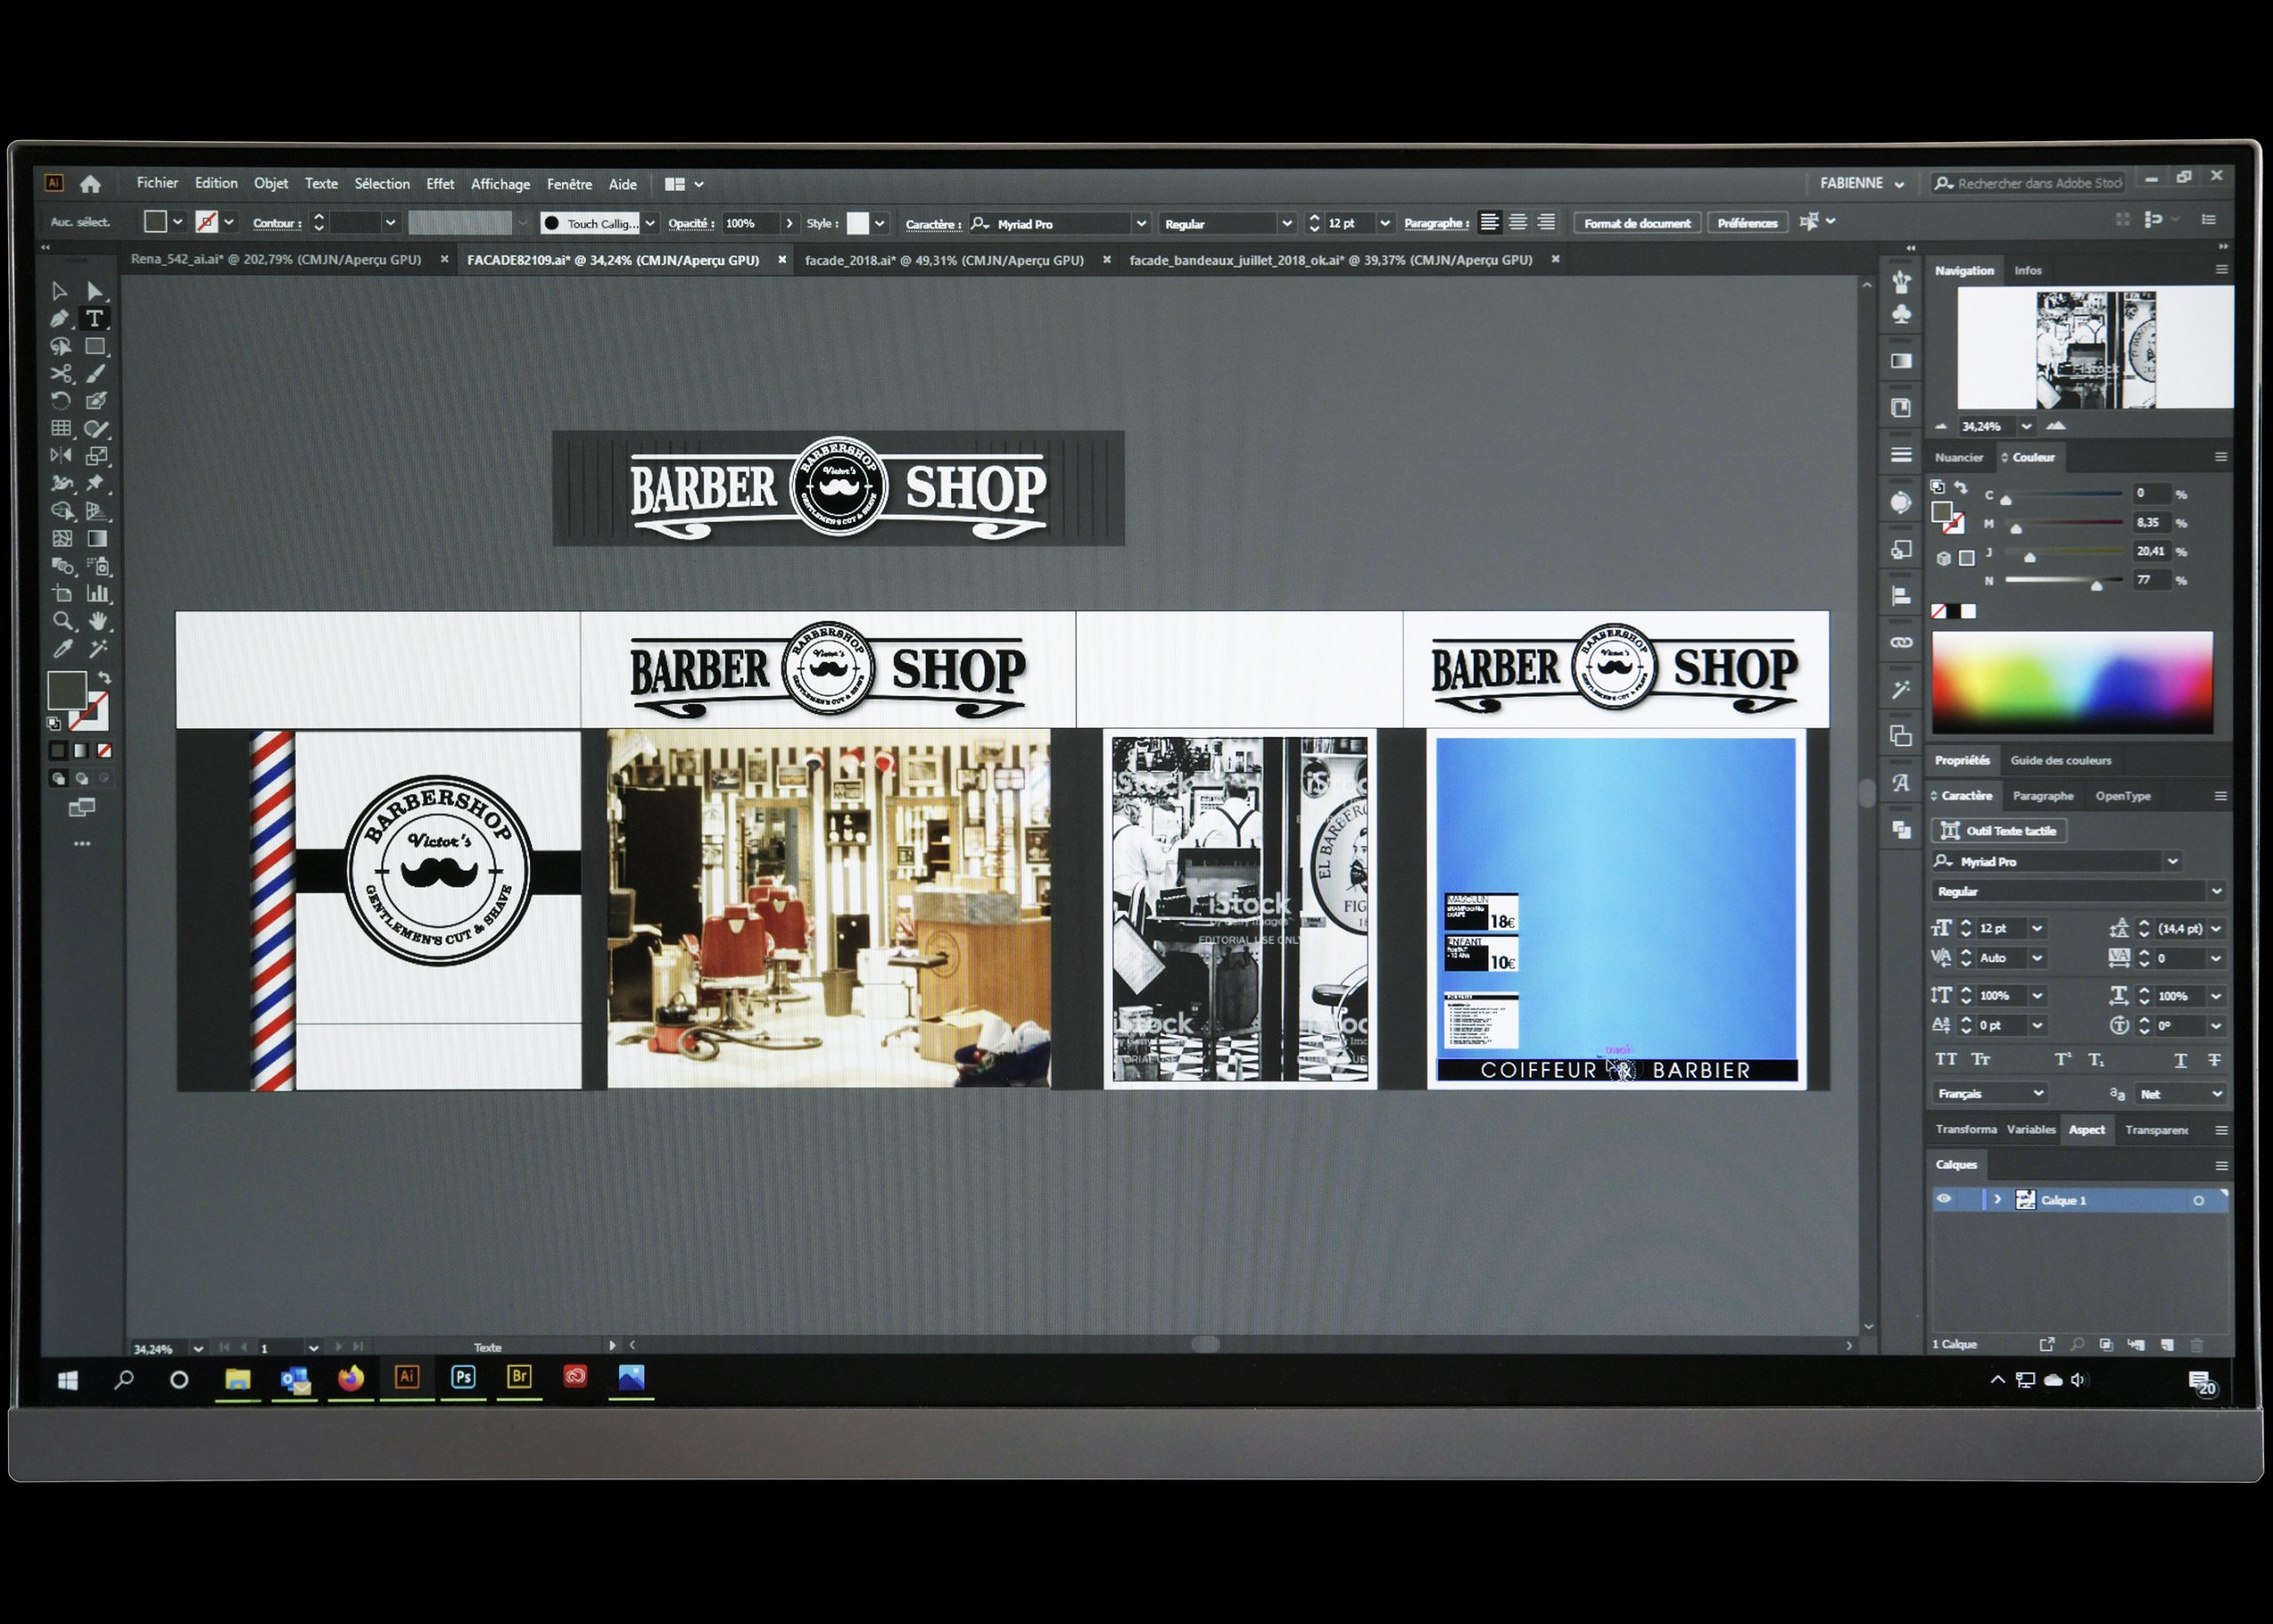Switch to the Nuancier panel tab
The height and width of the screenshot is (1624, 2273).
click(x=1959, y=457)
